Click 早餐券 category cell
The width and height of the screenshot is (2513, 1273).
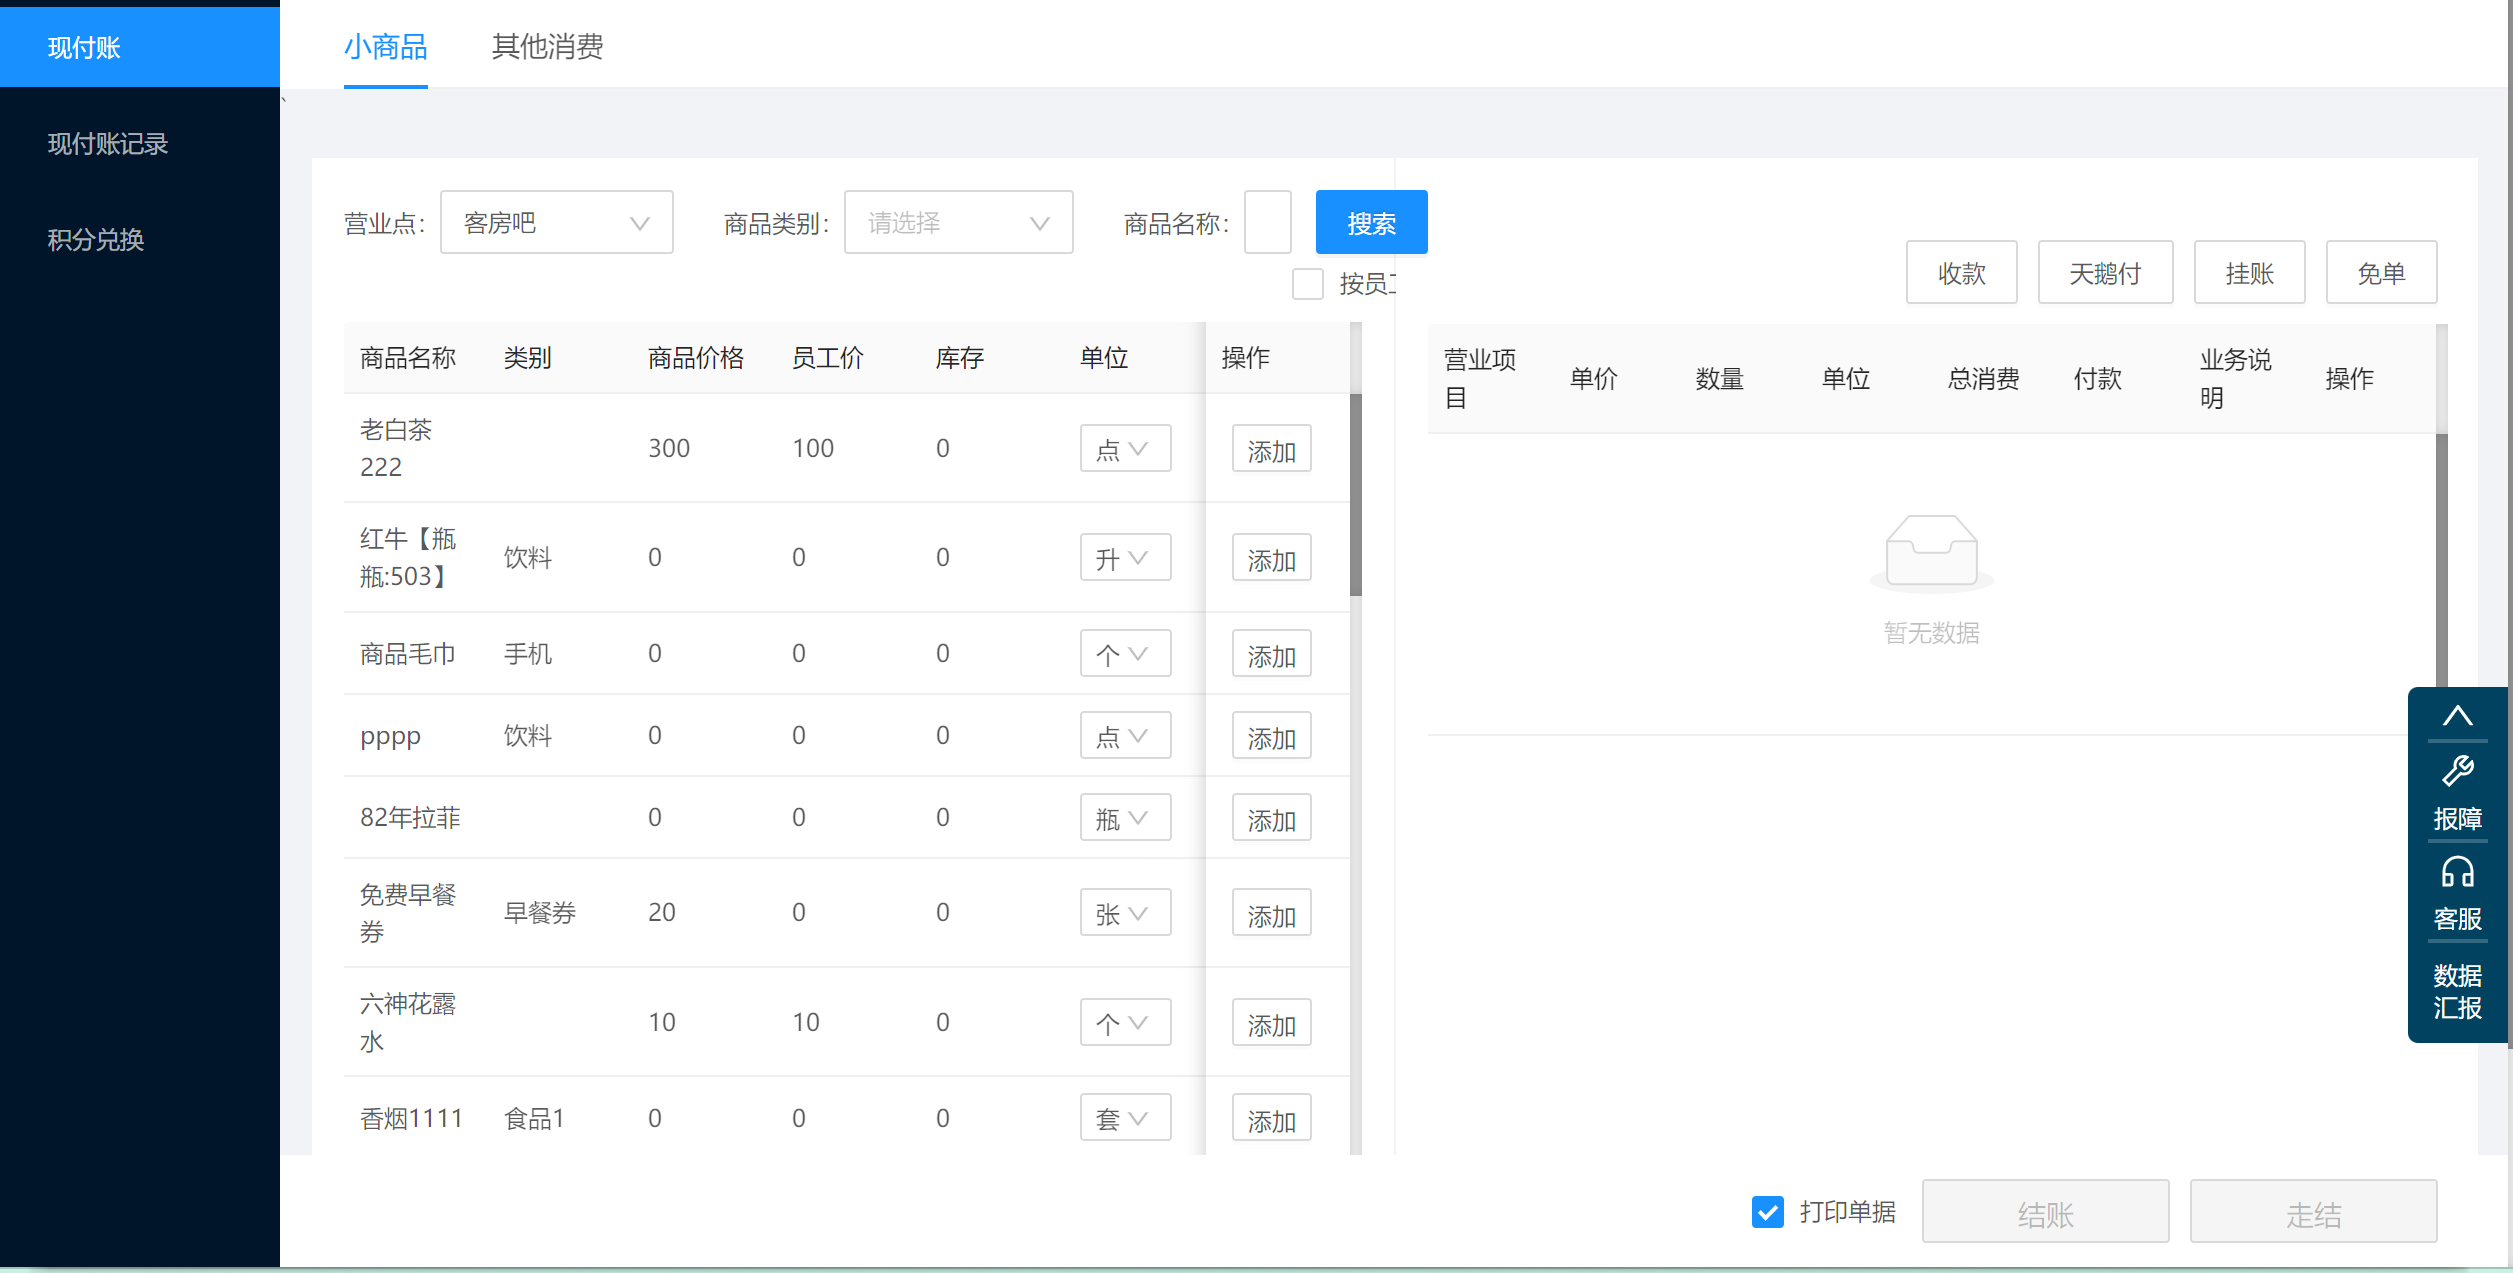(540, 912)
